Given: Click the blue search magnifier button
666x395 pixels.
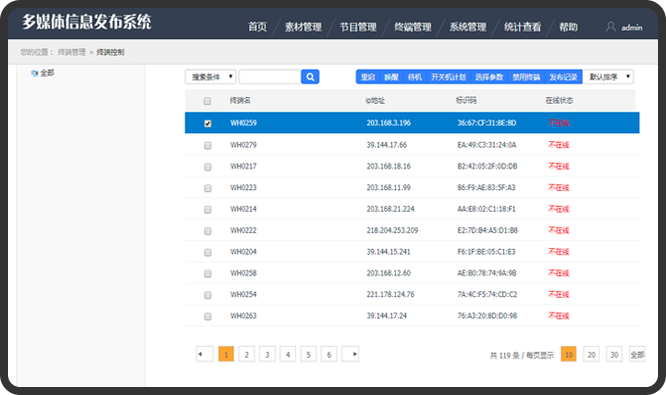Looking at the screenshot, I should [310, 77].
